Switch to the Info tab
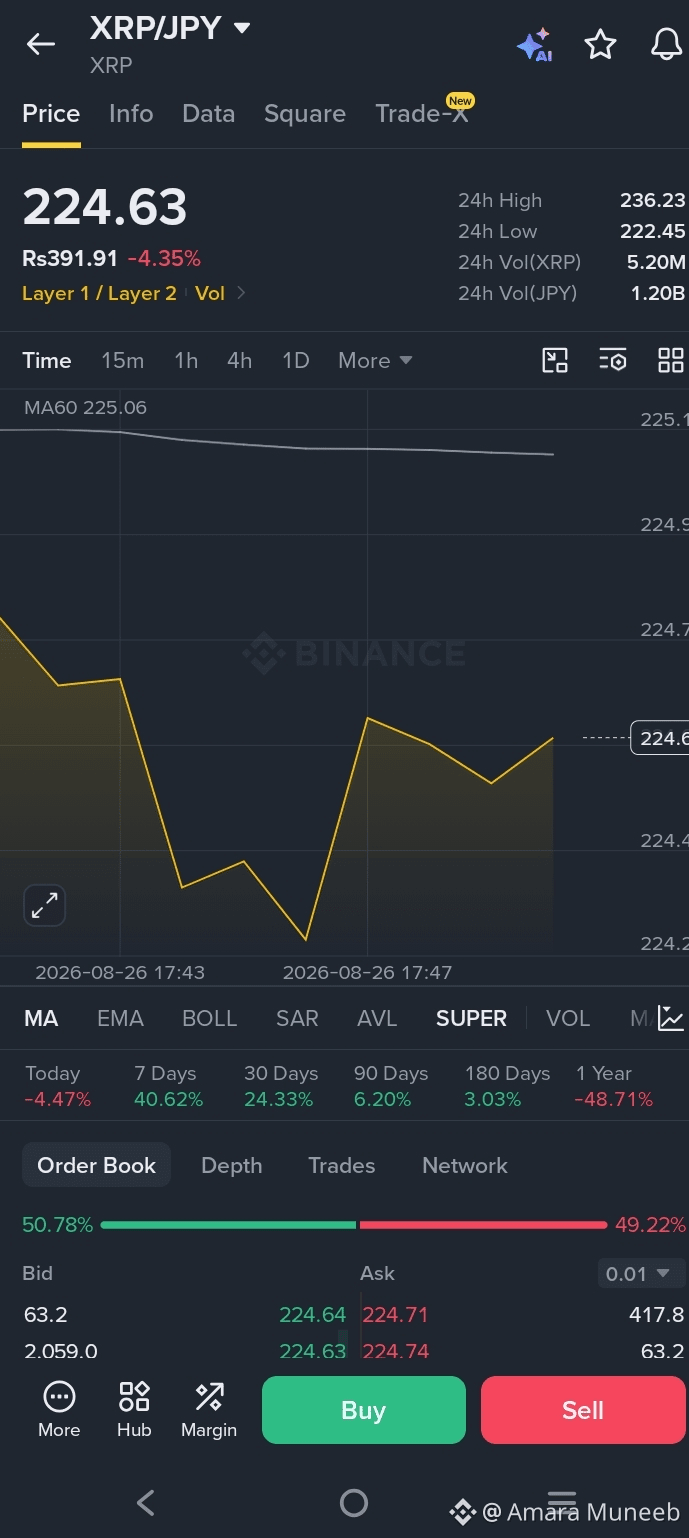Screen dimensions: 689x1538 click(x=131, y=114)
